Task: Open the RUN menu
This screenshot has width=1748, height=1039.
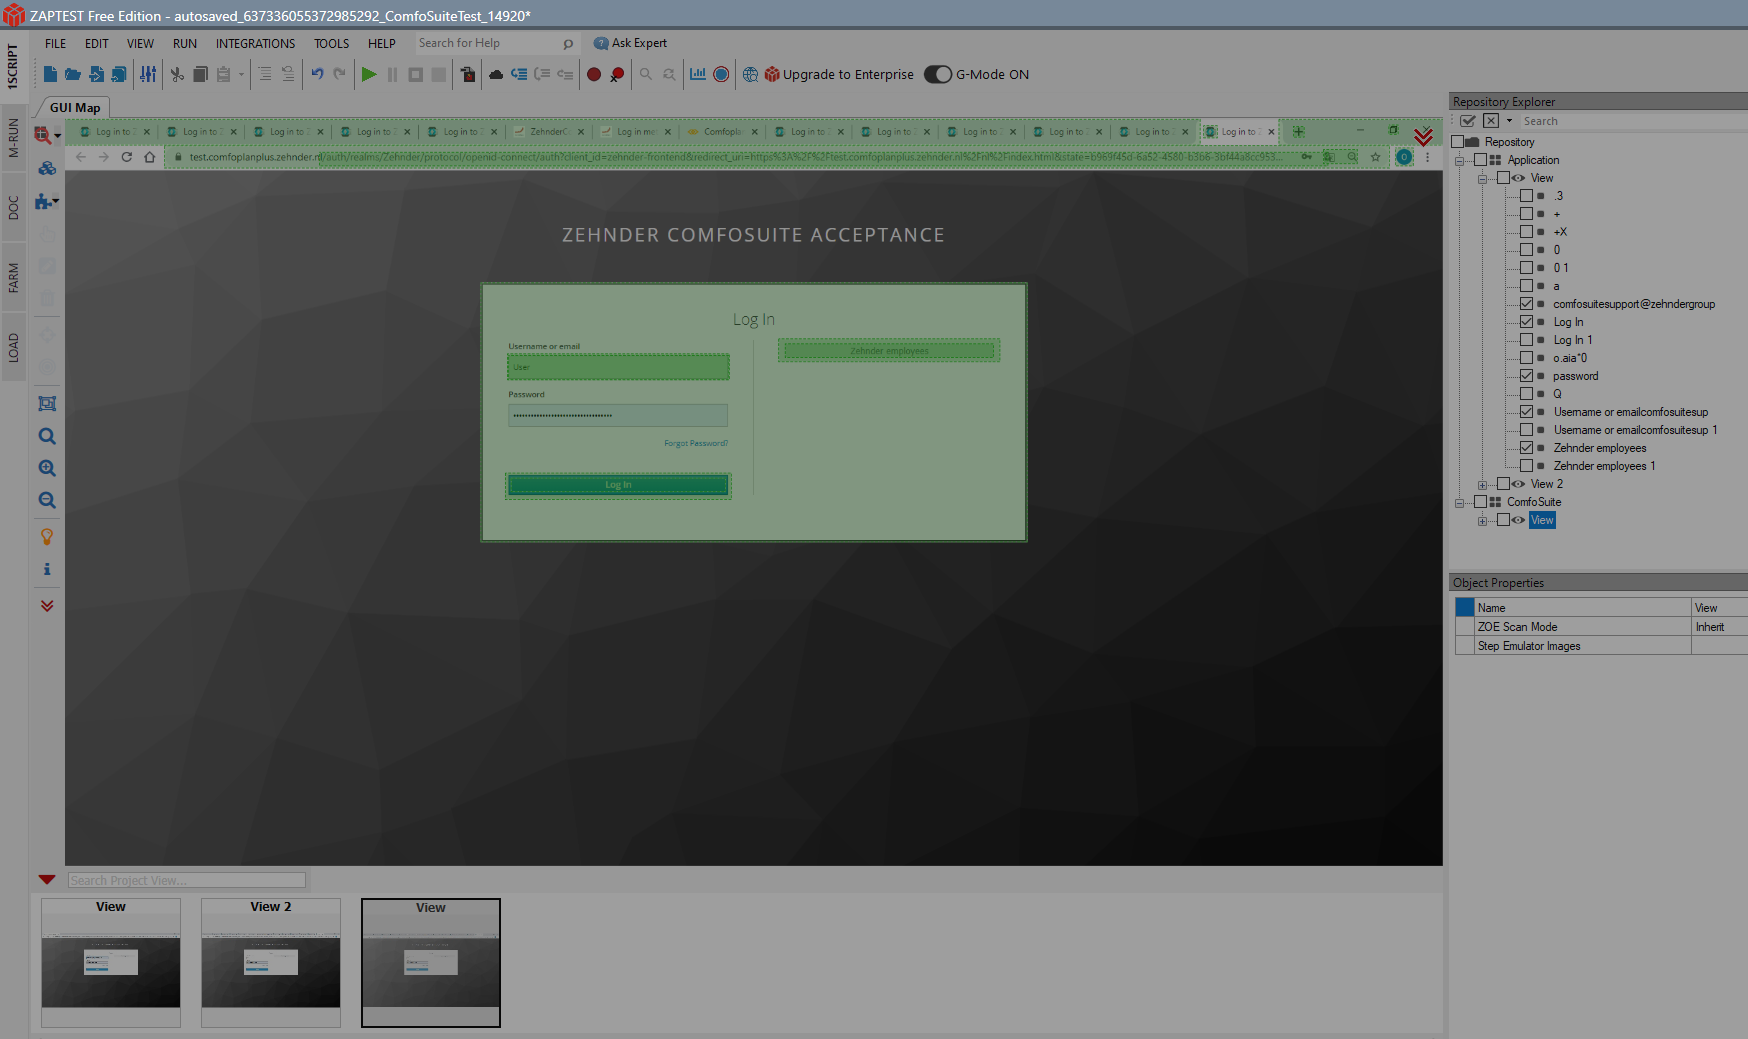Action: (185, 43)
